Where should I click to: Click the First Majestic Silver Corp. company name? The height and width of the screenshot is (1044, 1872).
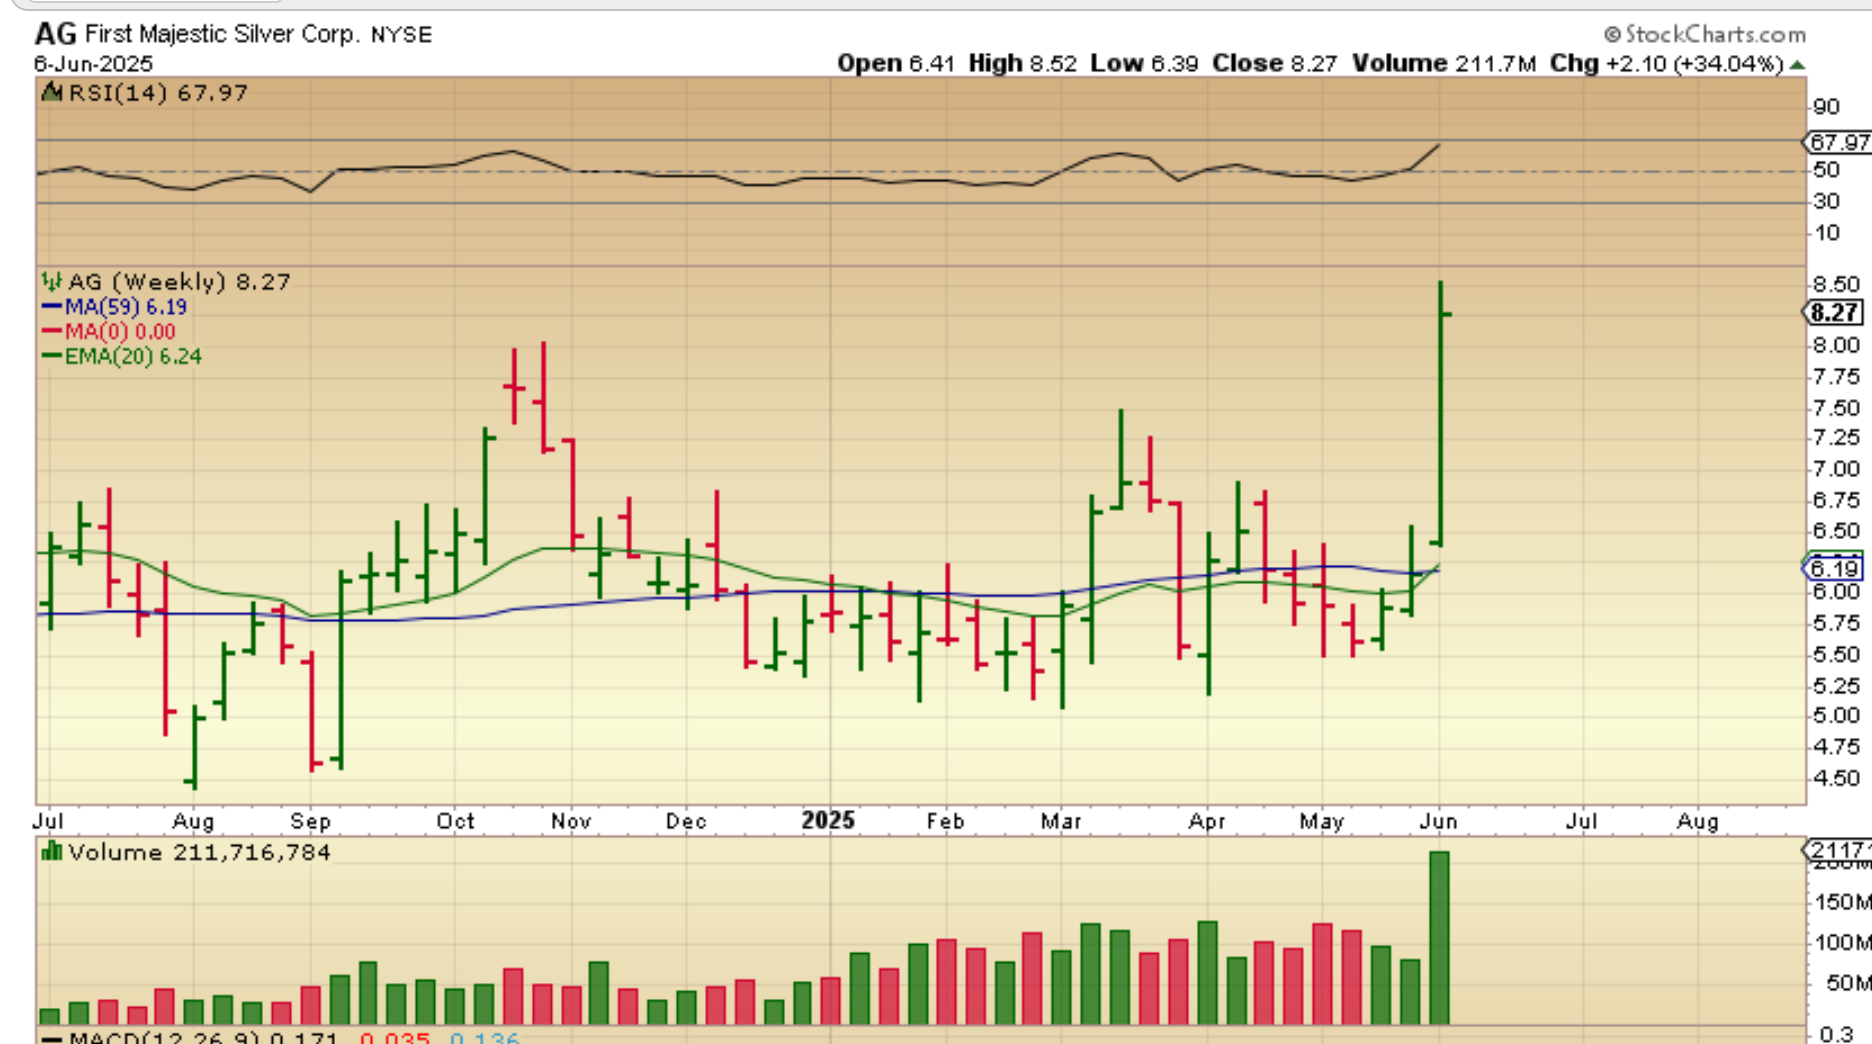(x=221, y=34)
